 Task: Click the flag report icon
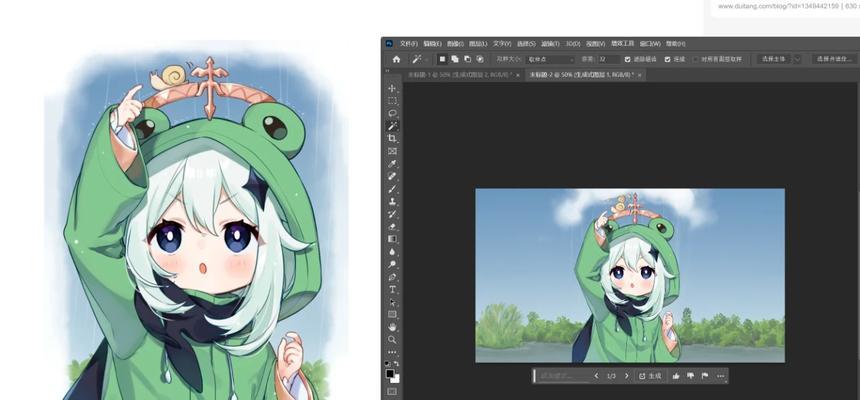pyautogui.click(x=705, y=376)
